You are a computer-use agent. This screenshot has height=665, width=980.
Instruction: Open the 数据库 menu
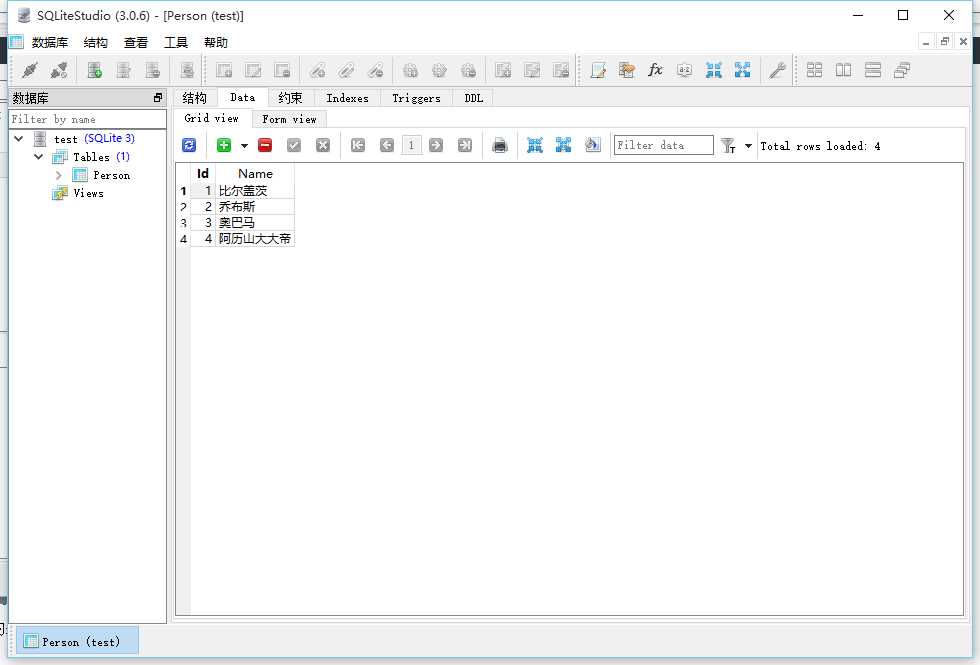point(49,42)
